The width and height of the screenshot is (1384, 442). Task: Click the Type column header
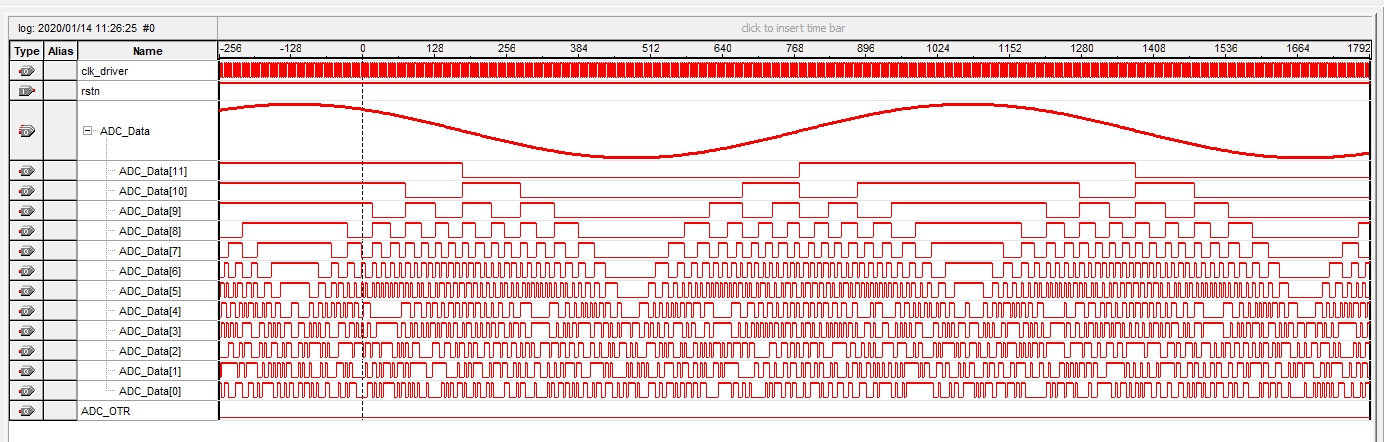click(x=26, y=50)
